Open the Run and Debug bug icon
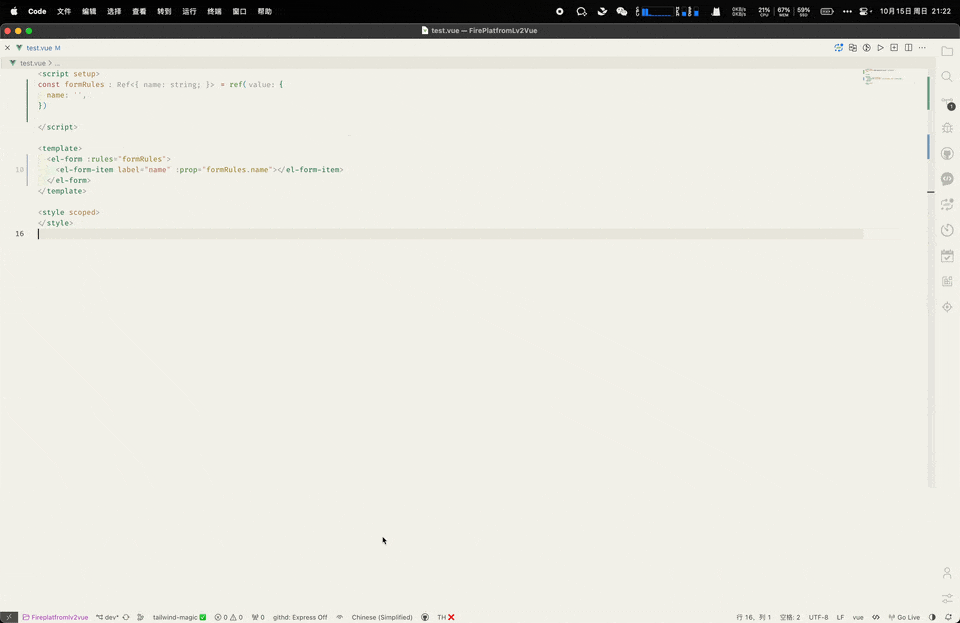Screen dimensions: 960x623 947,128
